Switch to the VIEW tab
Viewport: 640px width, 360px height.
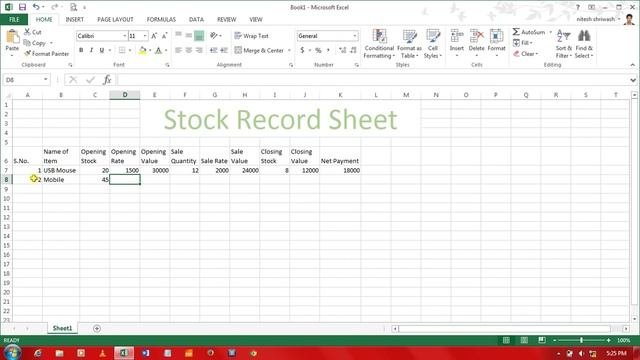click(x=256, y=20)
